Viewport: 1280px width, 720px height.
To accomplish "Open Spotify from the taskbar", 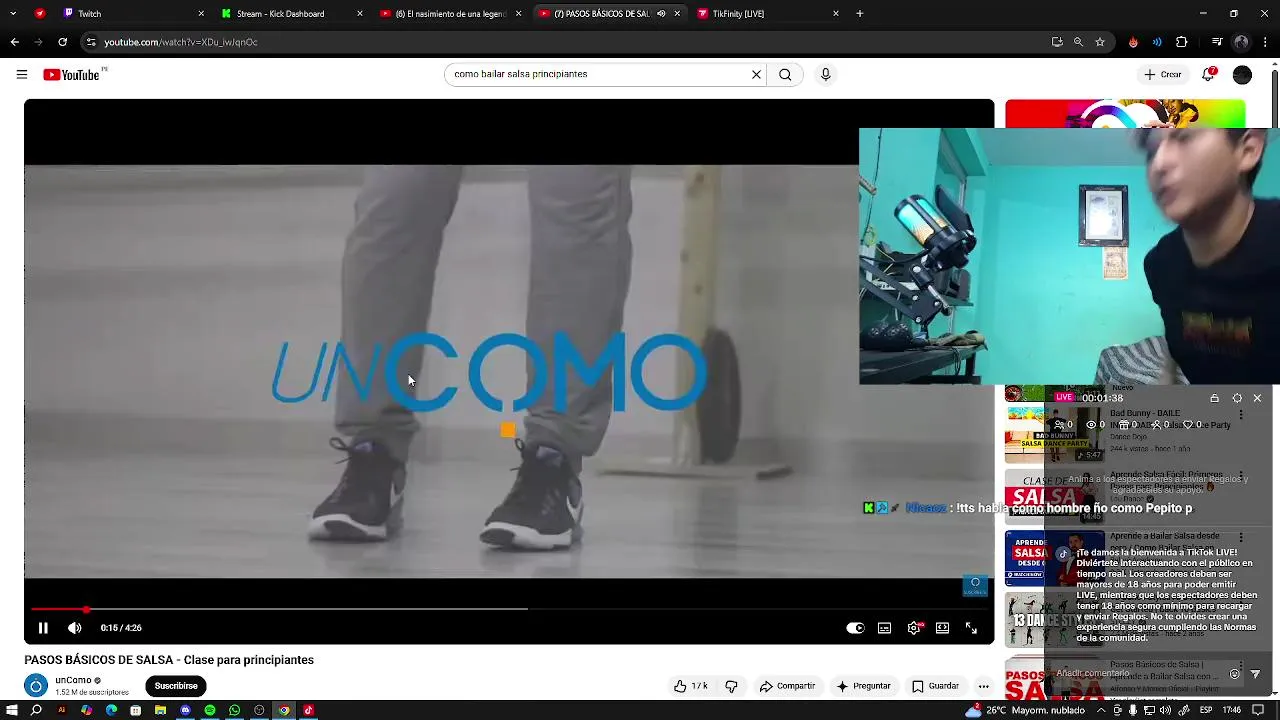I will click(210, 710).
